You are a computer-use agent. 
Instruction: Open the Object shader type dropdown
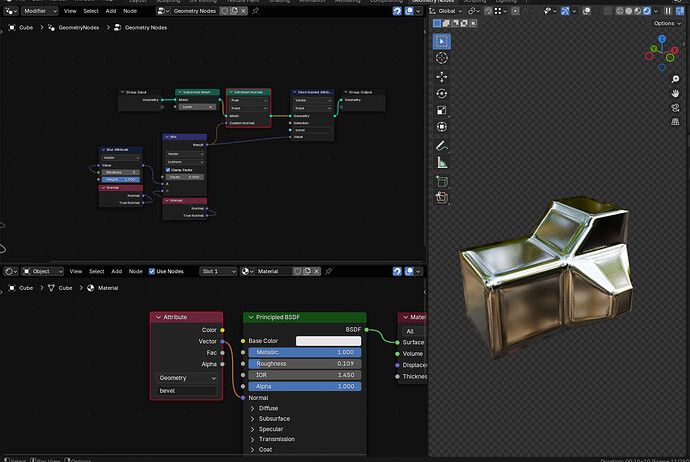pos(43,271)
